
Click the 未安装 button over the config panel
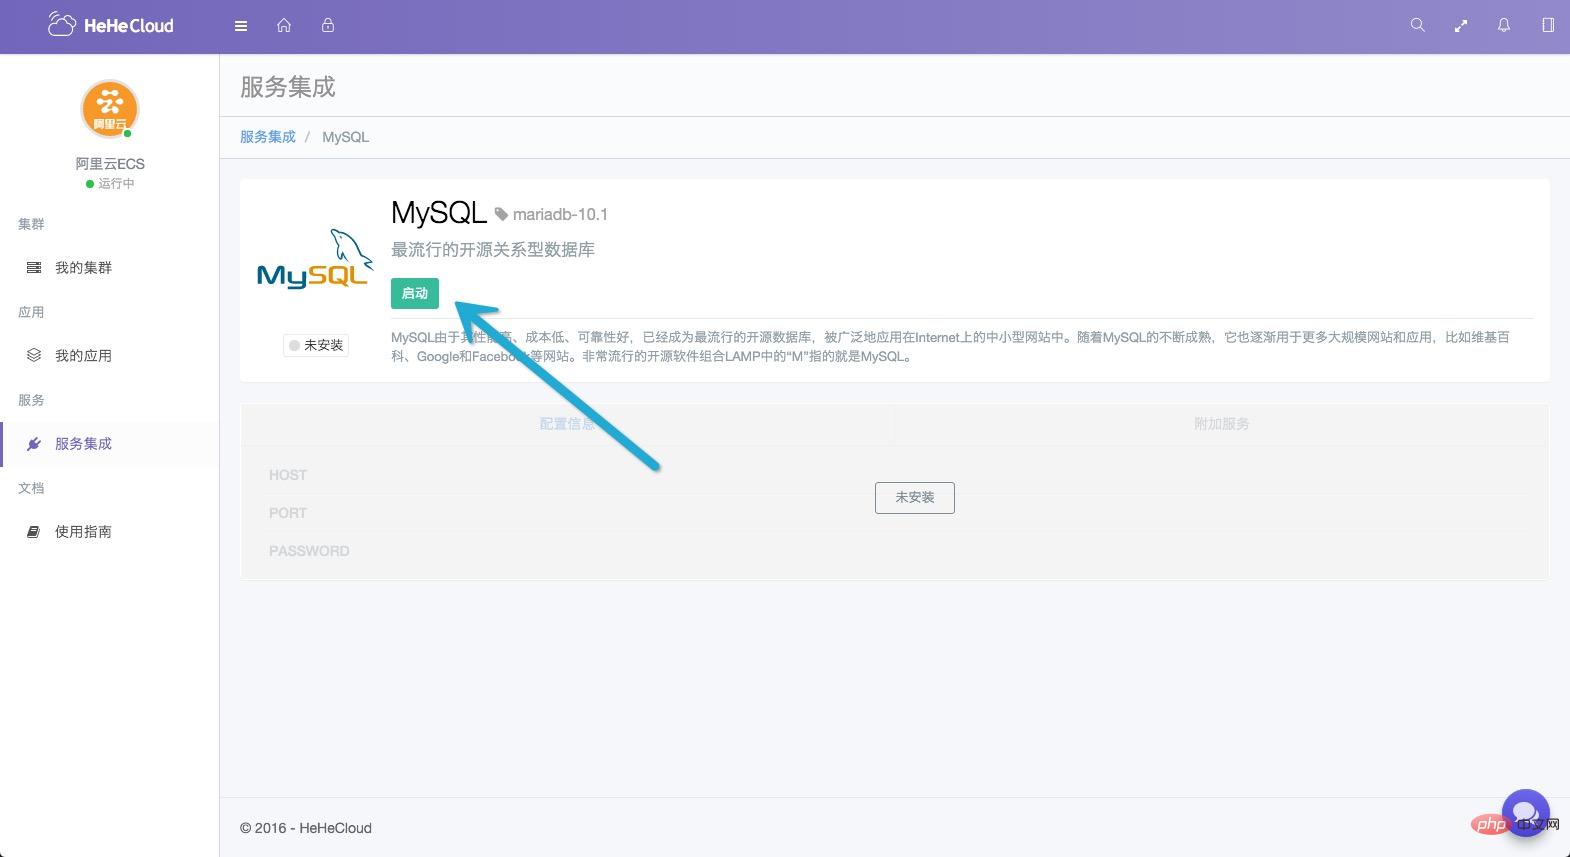tap(914, 498)
